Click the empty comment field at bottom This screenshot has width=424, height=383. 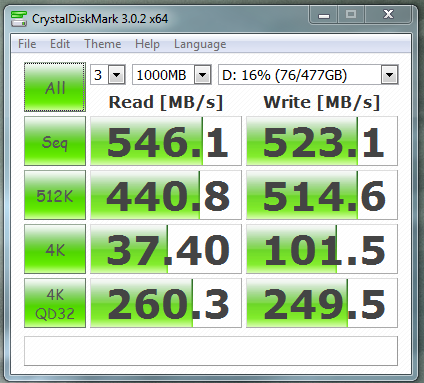click(211, 351)
